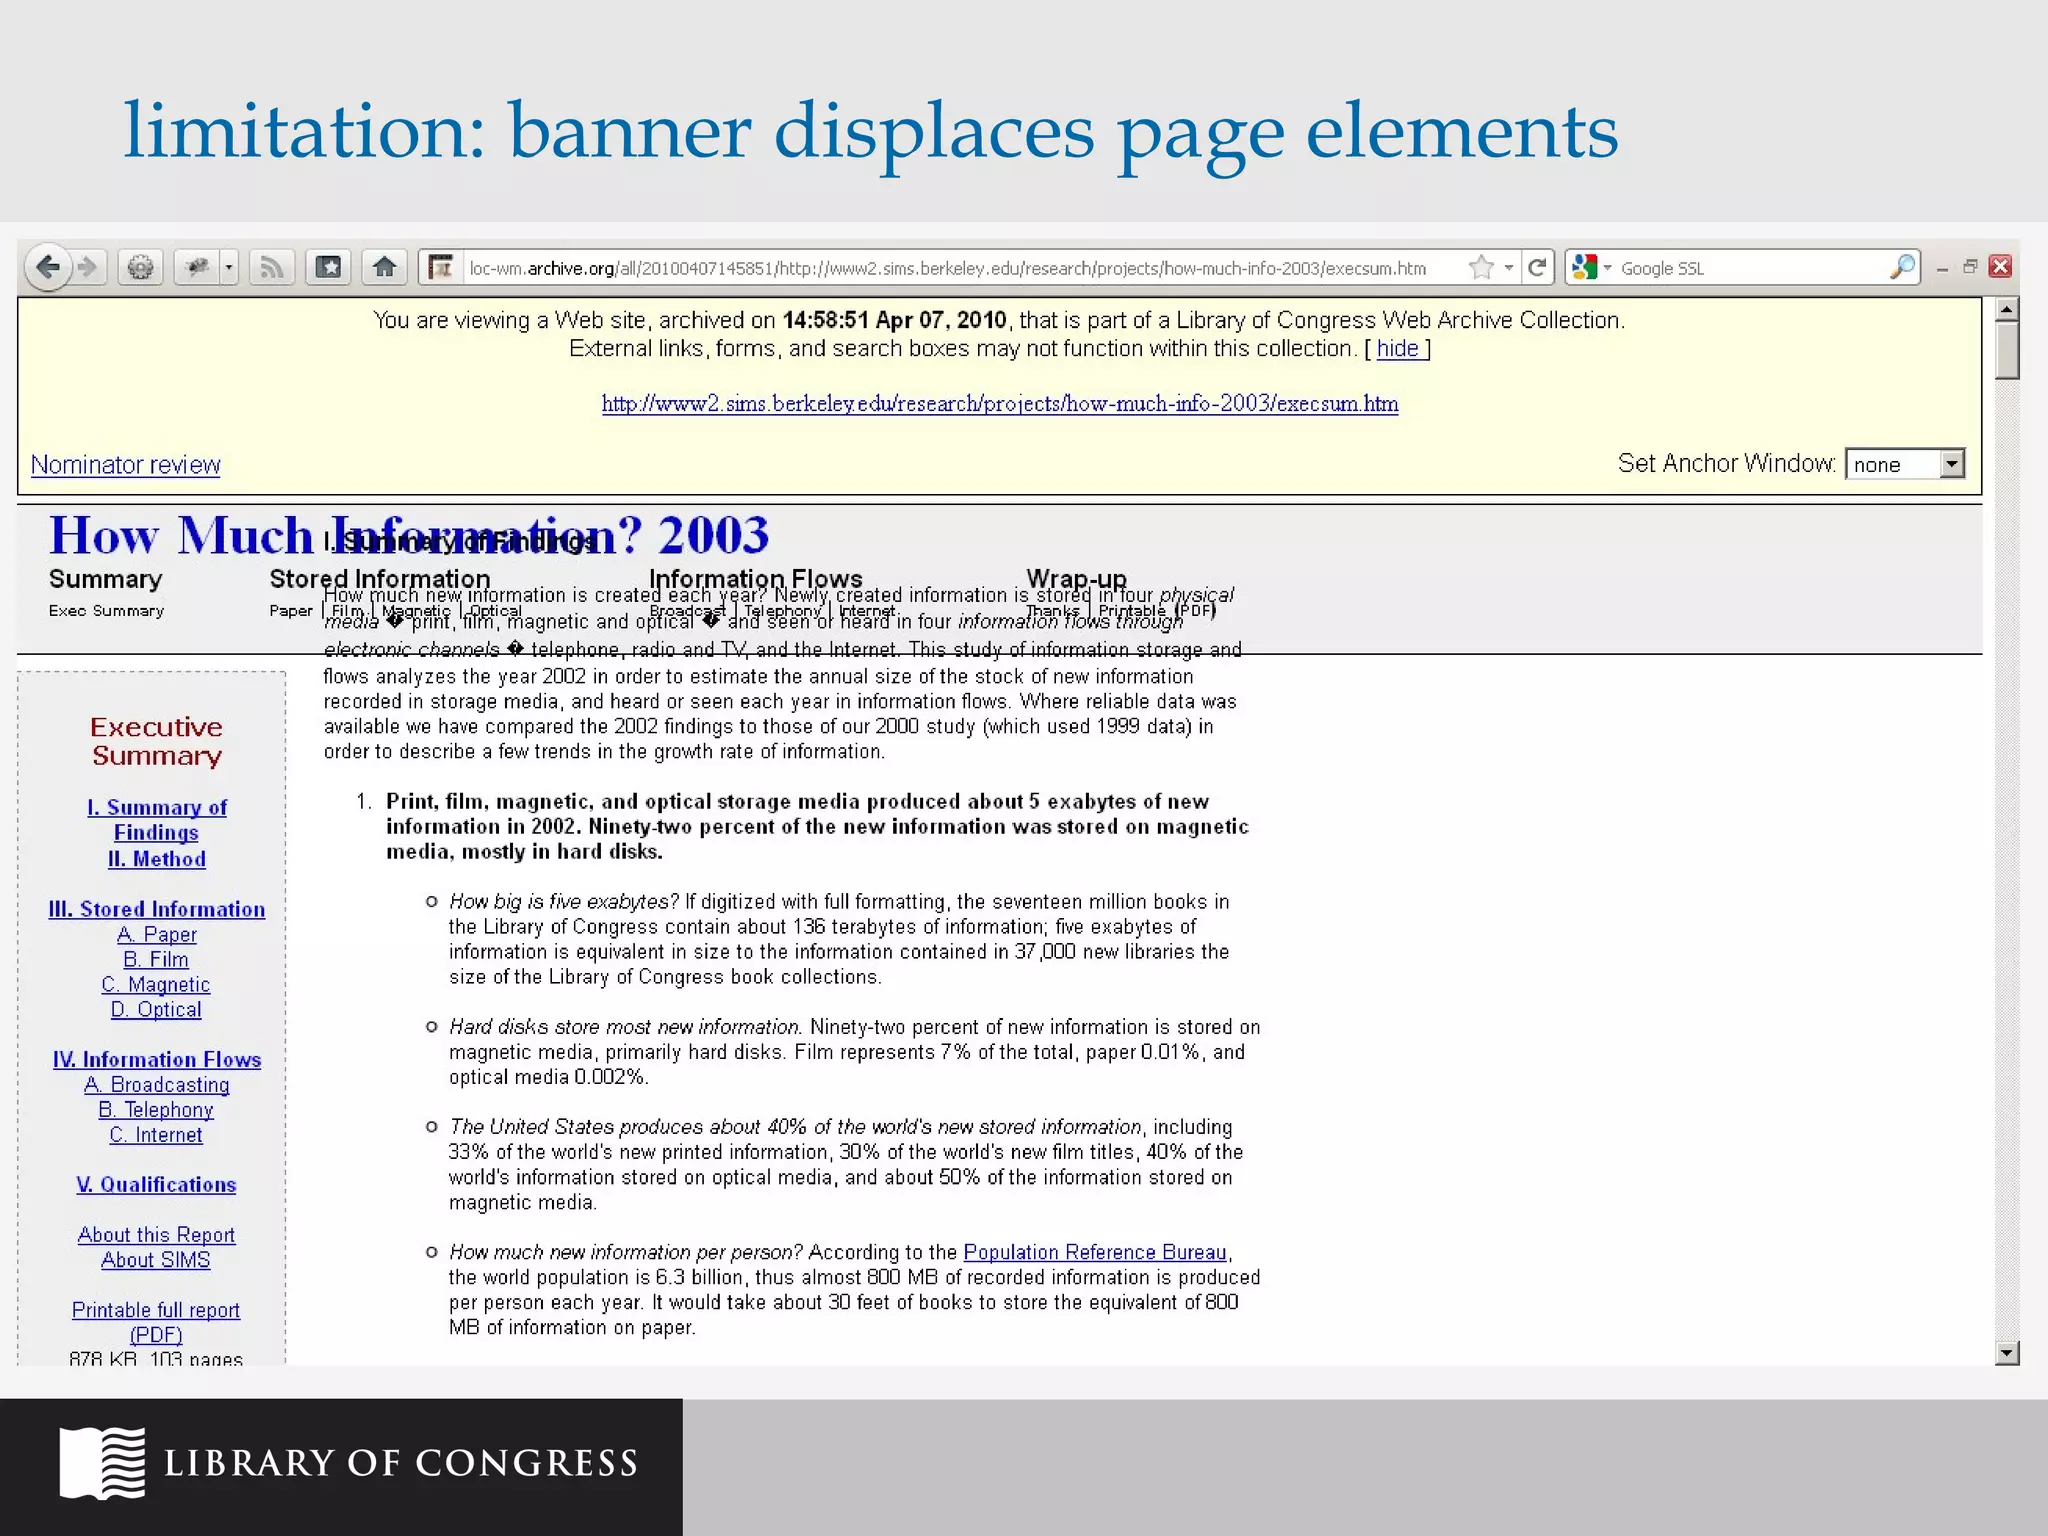Open the Set Anchor Window dropdown

[x=1905, y=464]
